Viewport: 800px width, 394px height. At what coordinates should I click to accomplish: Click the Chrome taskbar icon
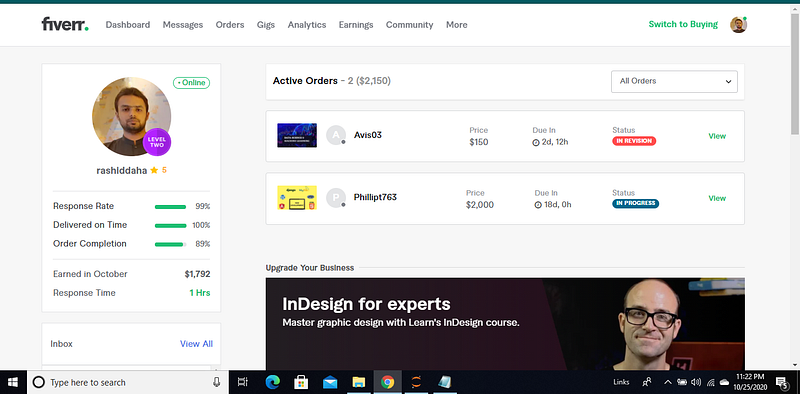387,382
